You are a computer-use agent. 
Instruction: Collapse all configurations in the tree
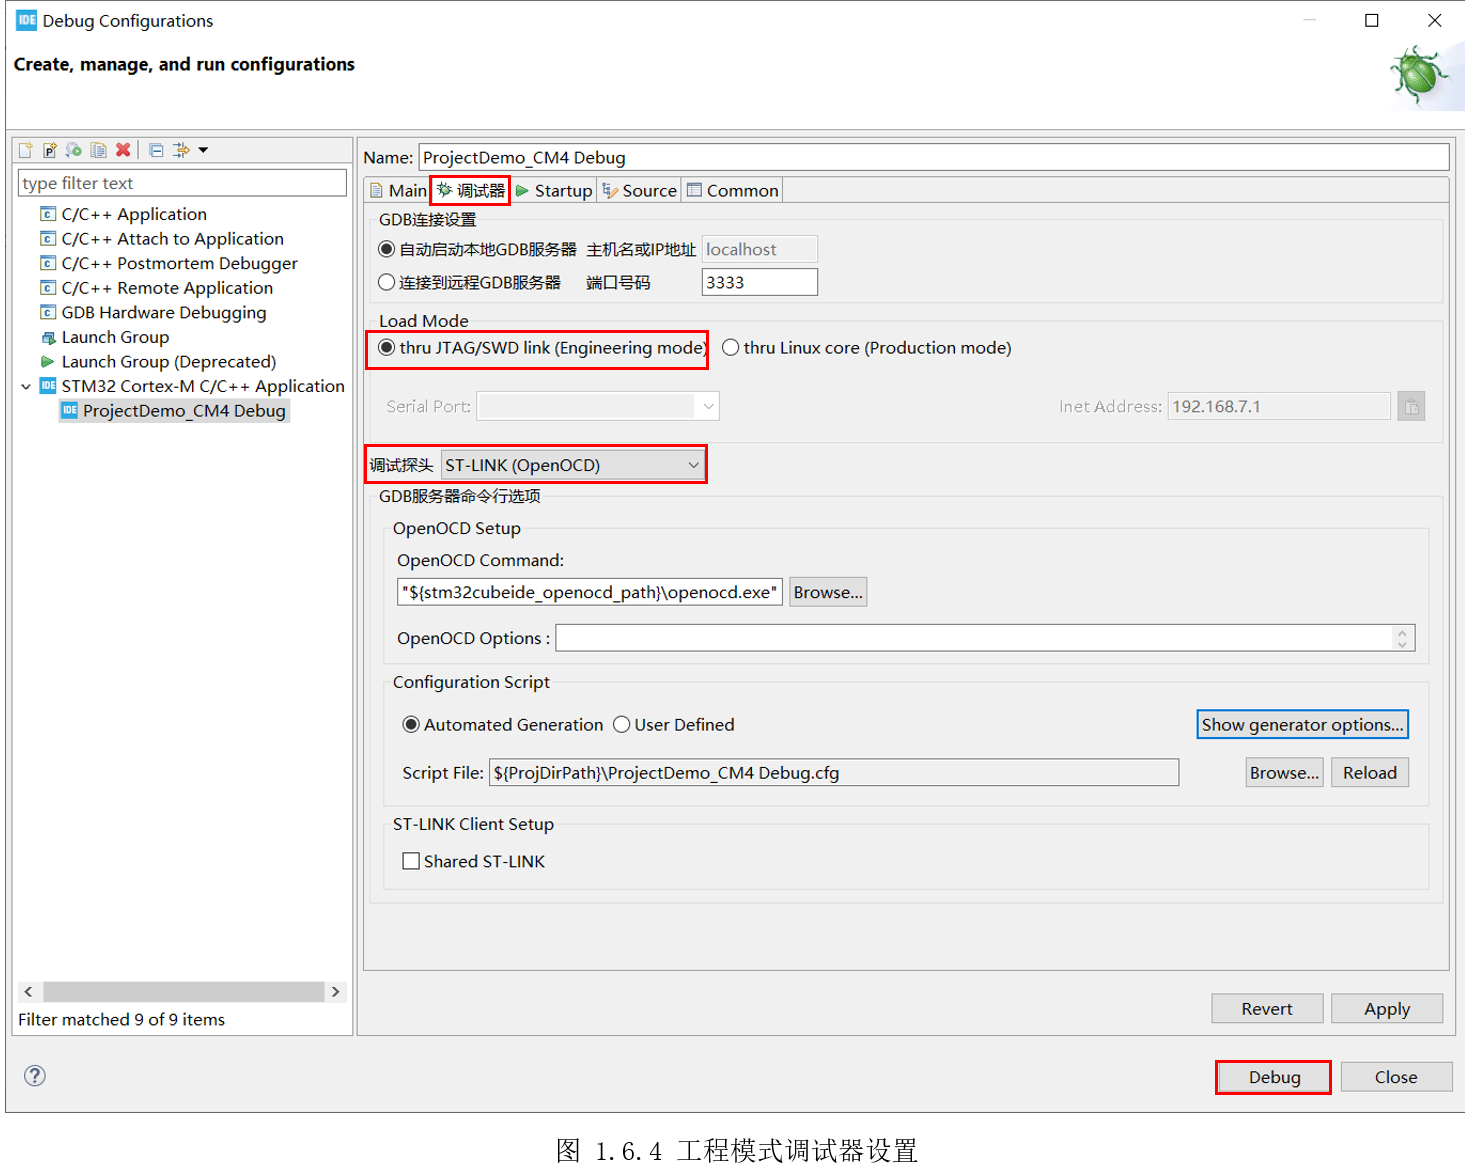[156, 150]
